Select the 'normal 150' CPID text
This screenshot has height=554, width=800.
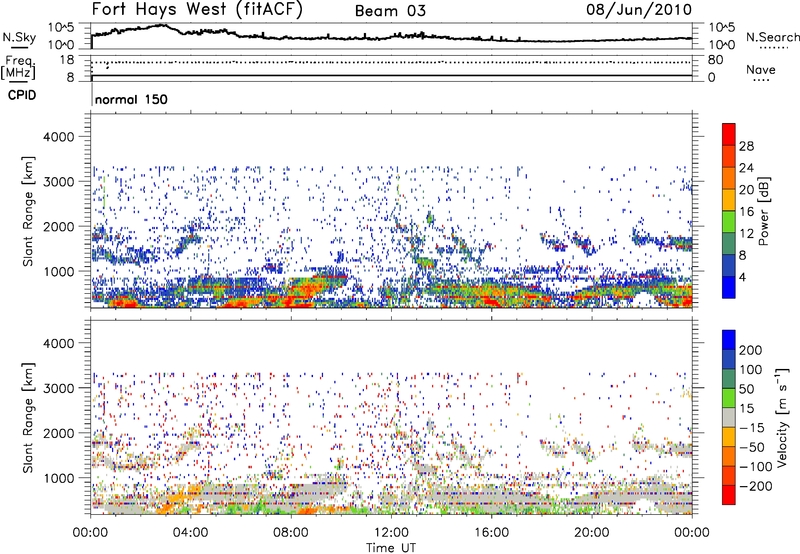click(x=131, y=99)
